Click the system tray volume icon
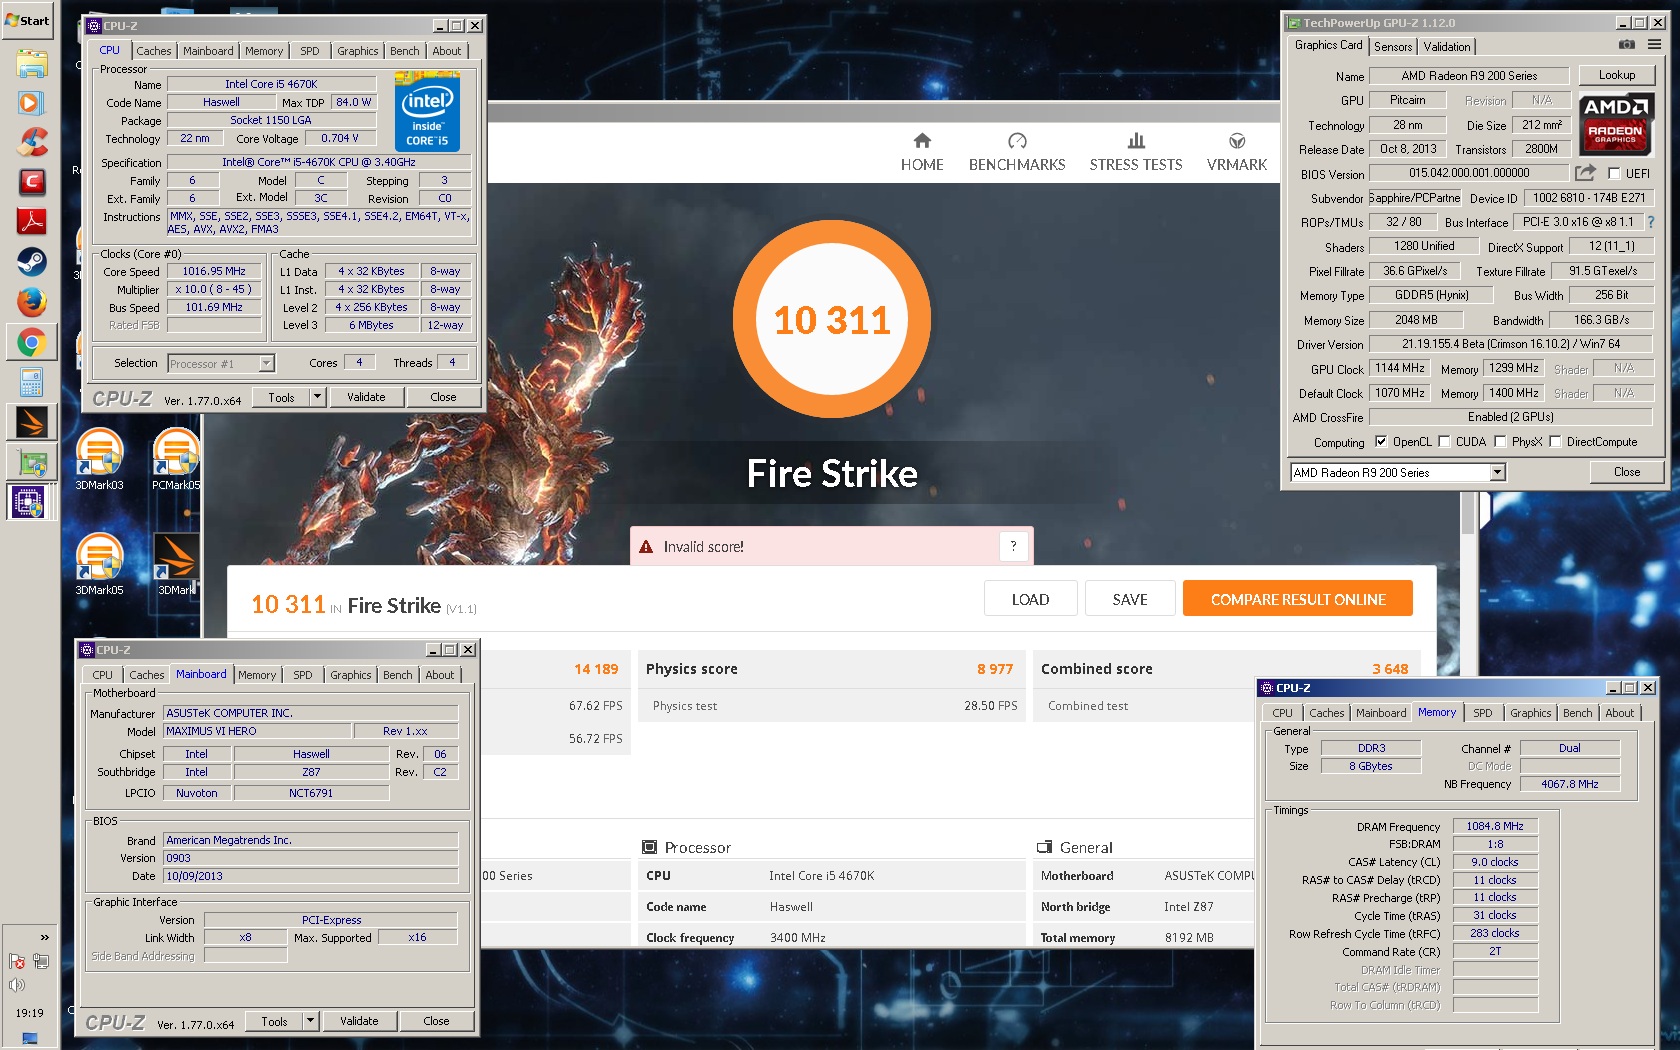 click(x=17, y=985)
